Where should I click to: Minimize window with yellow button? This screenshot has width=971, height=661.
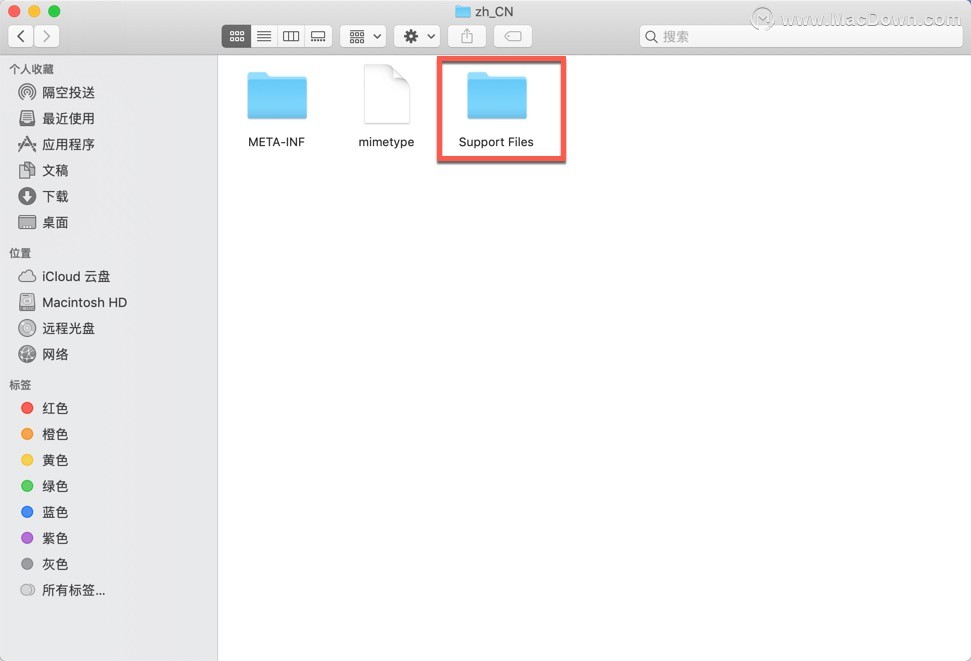click(x=34, y=11)
